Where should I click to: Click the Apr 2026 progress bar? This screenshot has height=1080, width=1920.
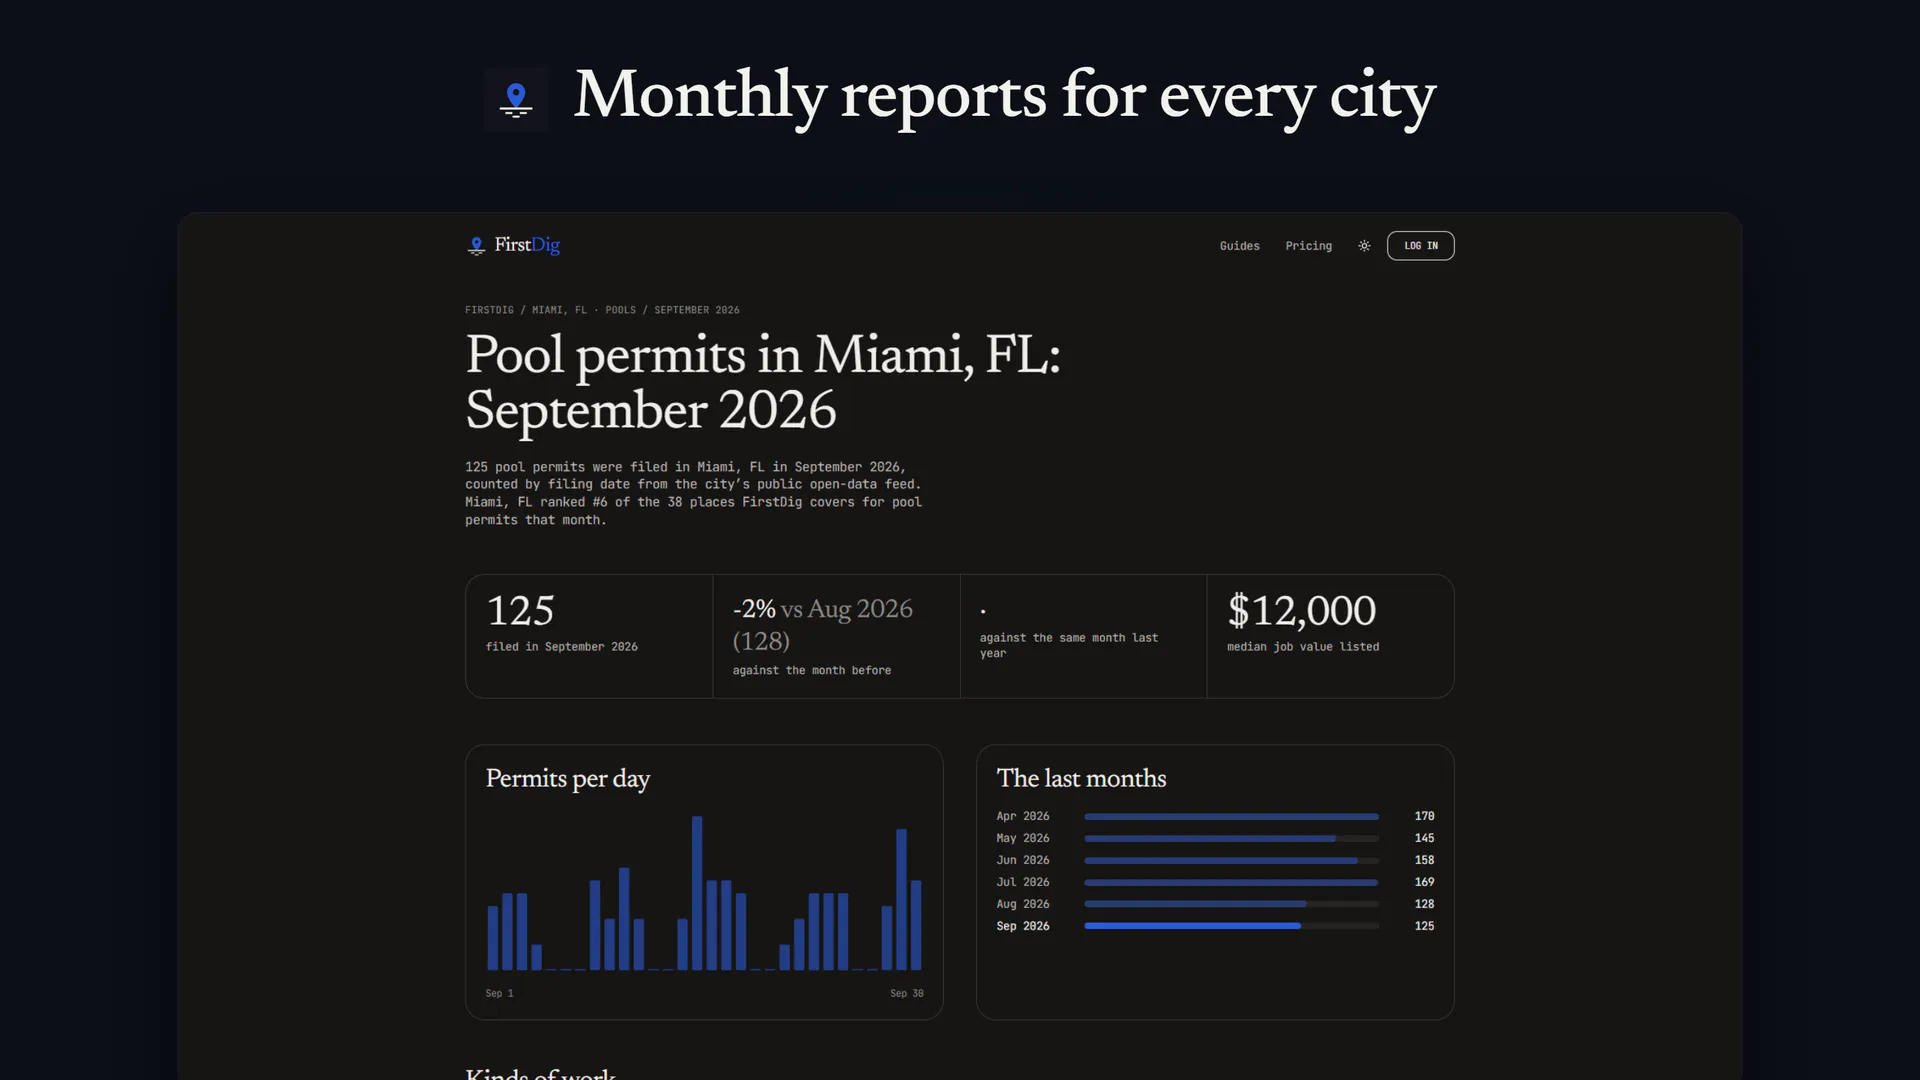[1231, 817]
